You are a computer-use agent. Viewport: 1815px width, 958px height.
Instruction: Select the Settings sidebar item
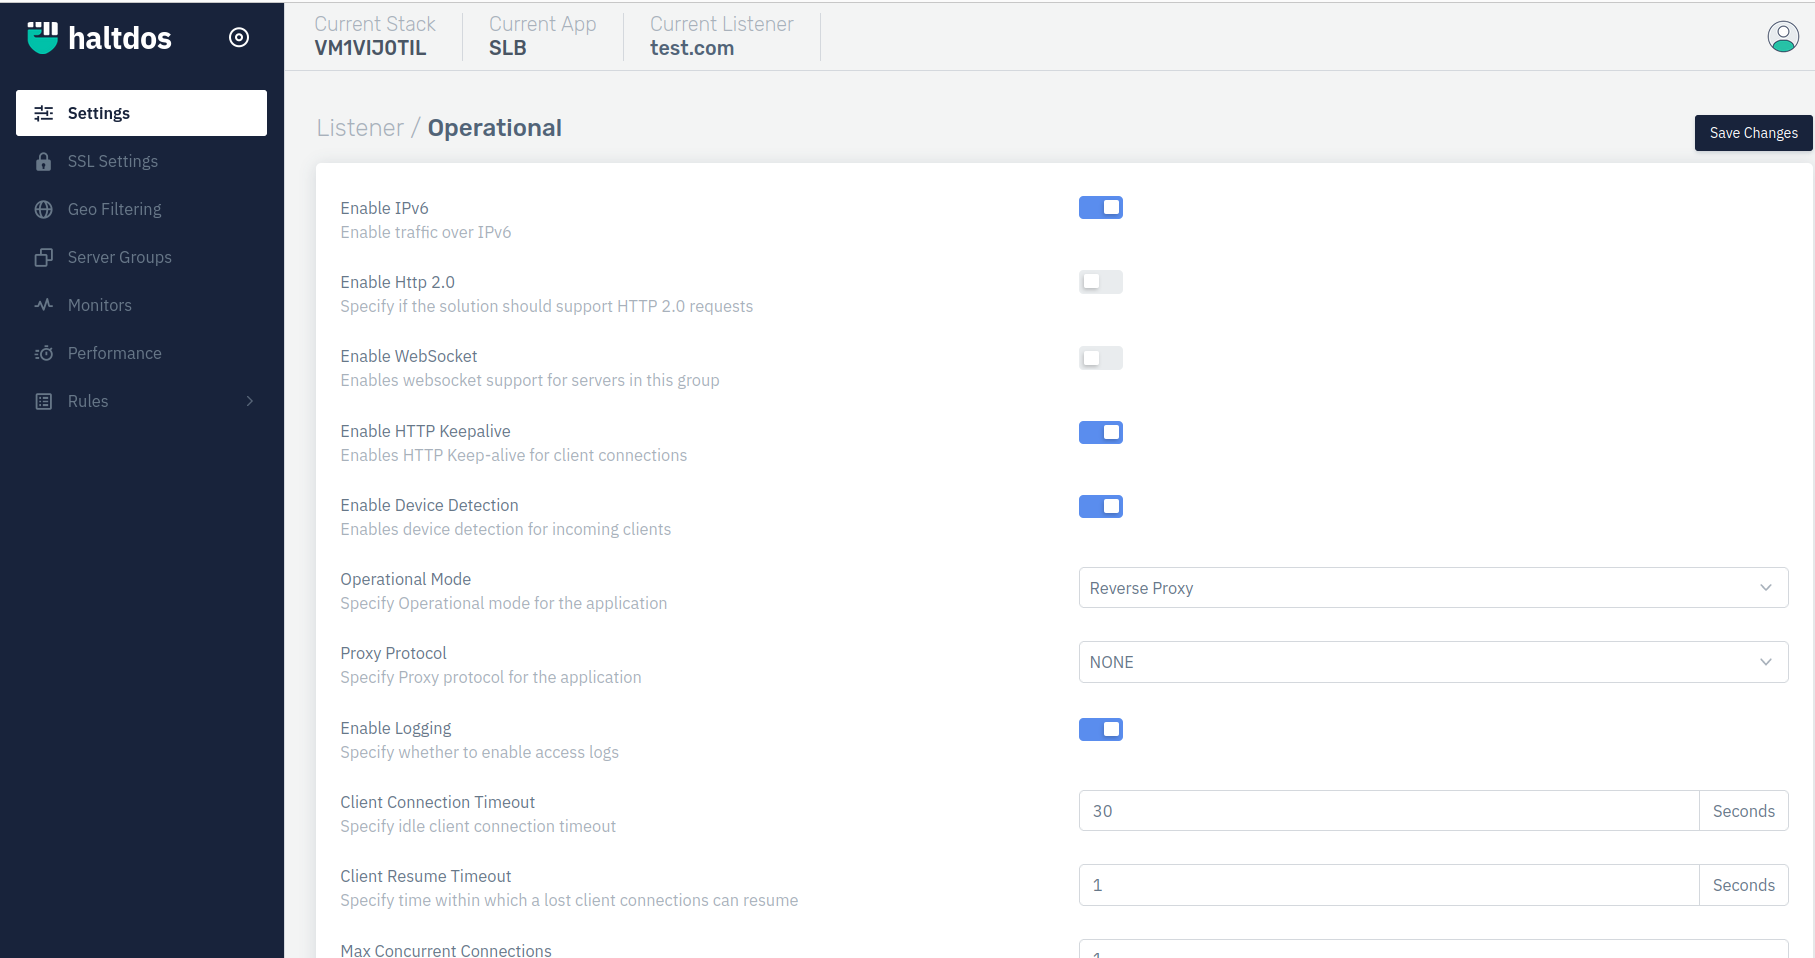pos(141,113)
